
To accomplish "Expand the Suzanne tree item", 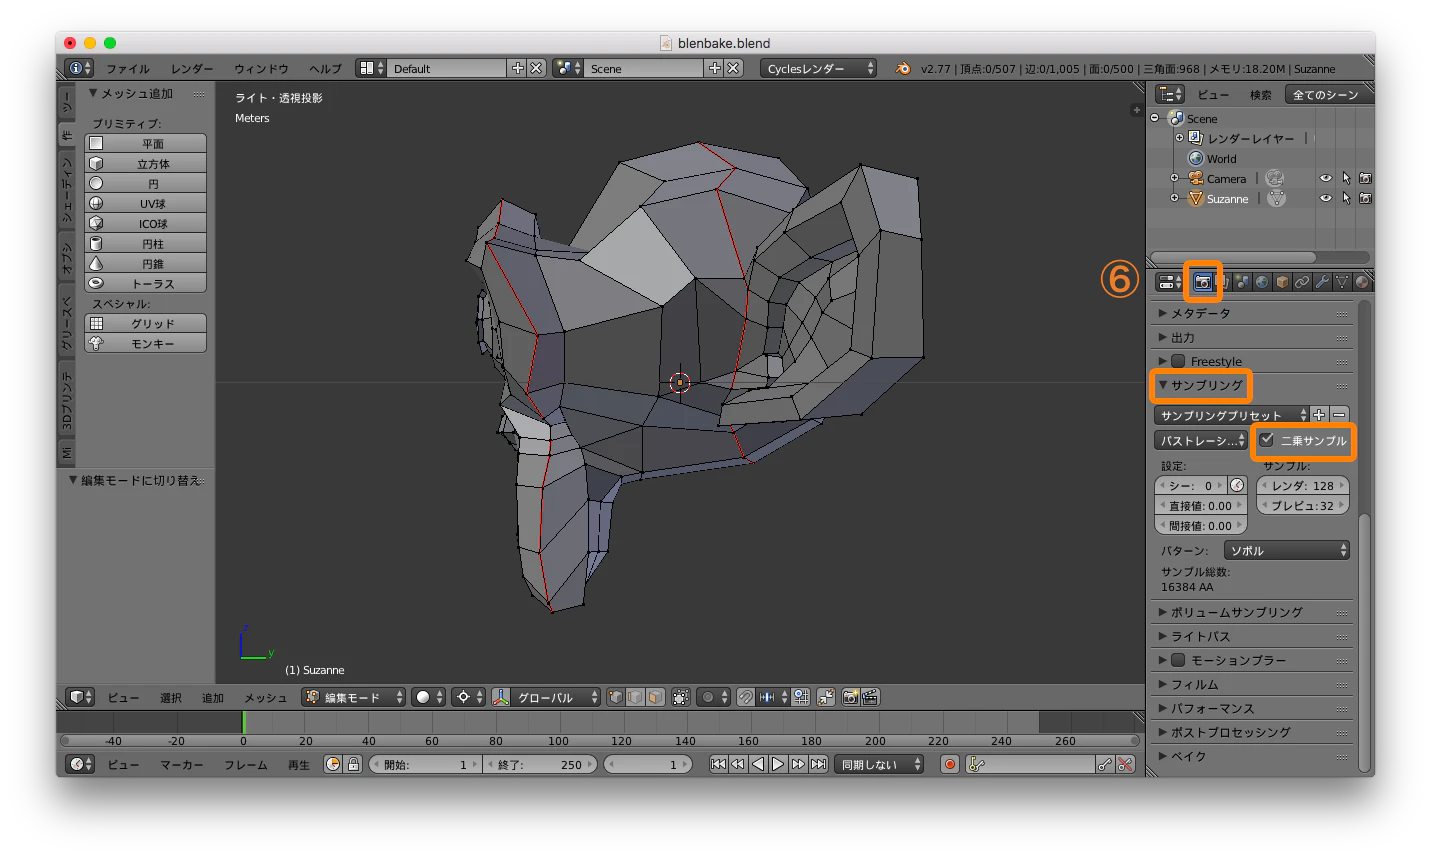I will (1175, 198).
